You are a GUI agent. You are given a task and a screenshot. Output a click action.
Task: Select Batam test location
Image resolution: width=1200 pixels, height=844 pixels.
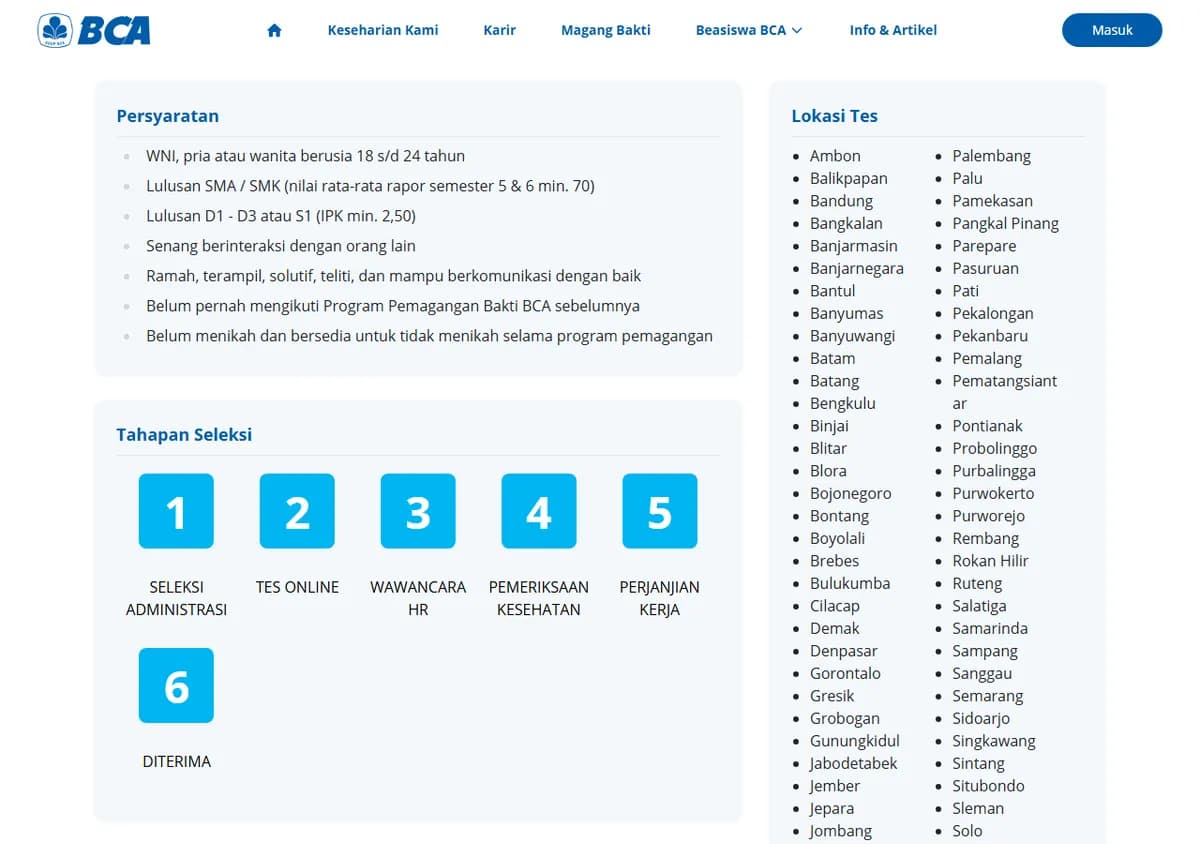click(833, 358)
